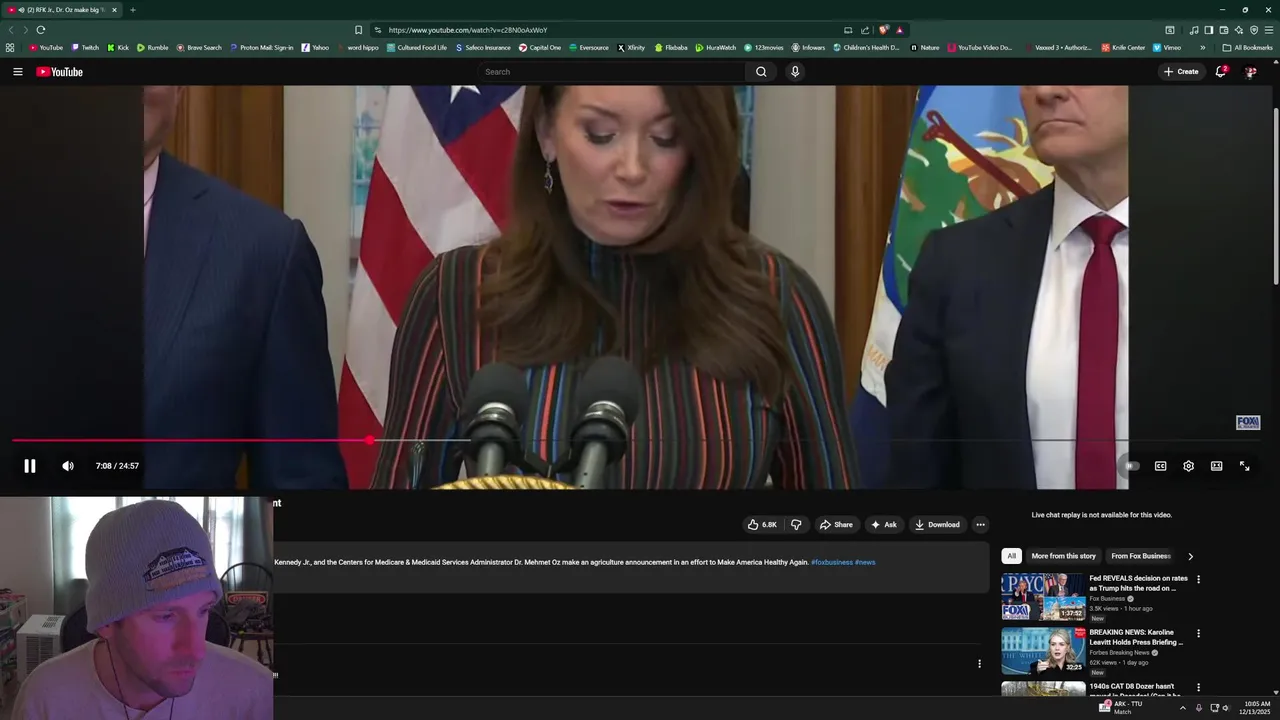Open the Xfinity bookmark
The width and height of the screenshot is (1280, 720).
pyautogui.click(x=631, y=47)
